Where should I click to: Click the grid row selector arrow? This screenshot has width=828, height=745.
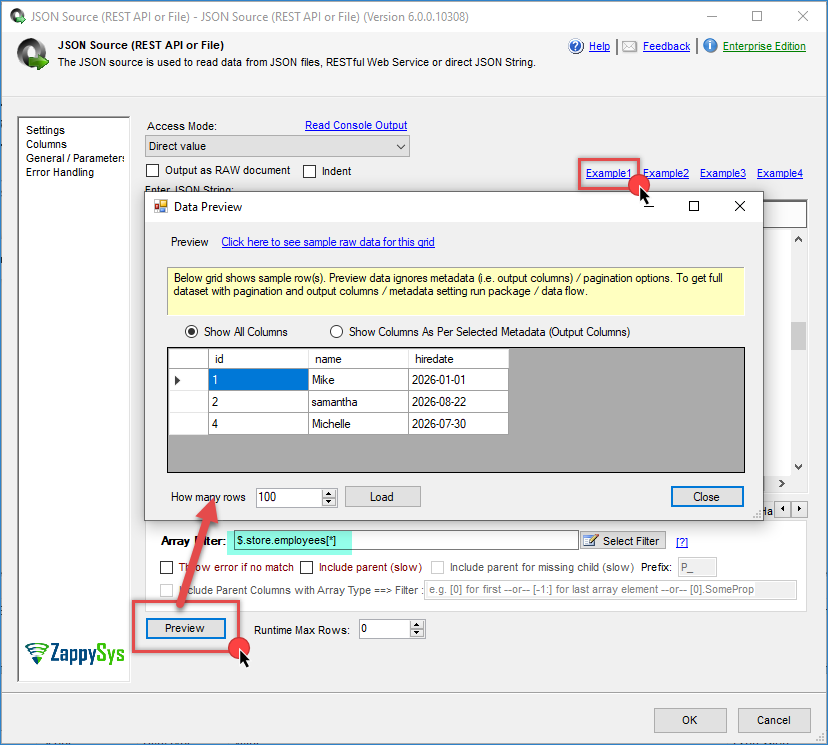[x=177, y=380]
